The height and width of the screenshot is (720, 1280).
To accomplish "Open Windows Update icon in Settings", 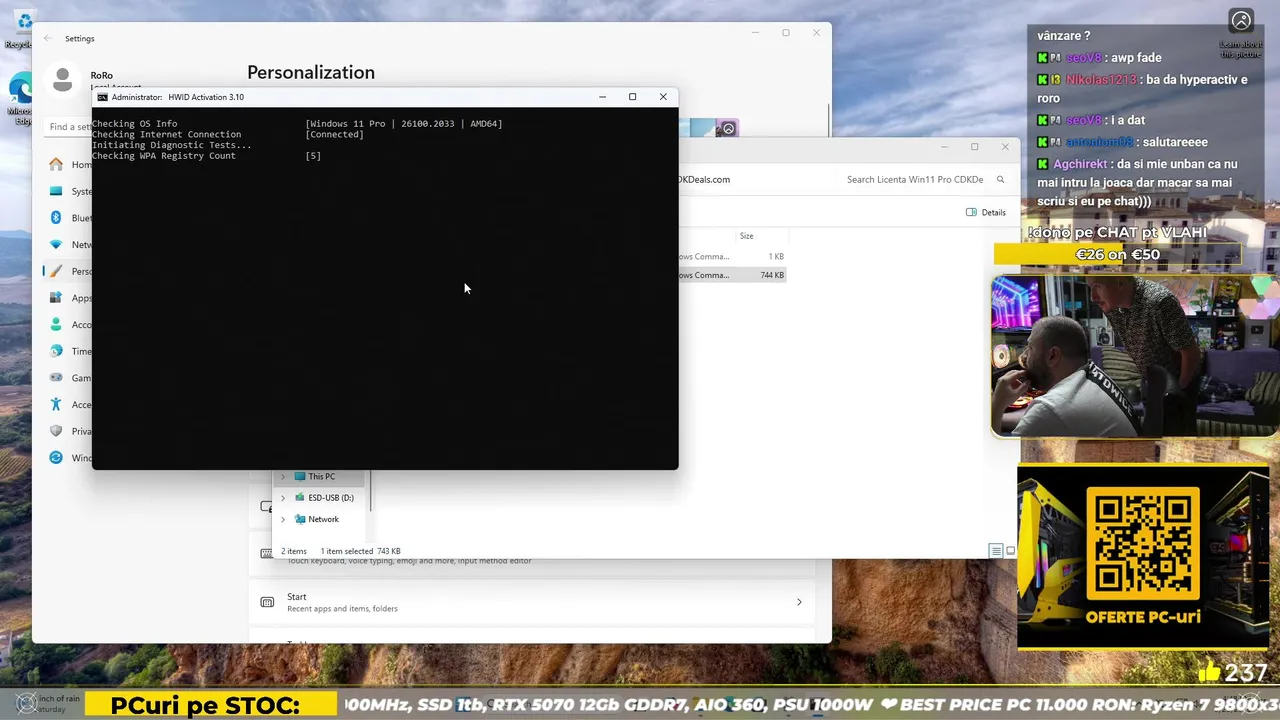I will (56, 458).
